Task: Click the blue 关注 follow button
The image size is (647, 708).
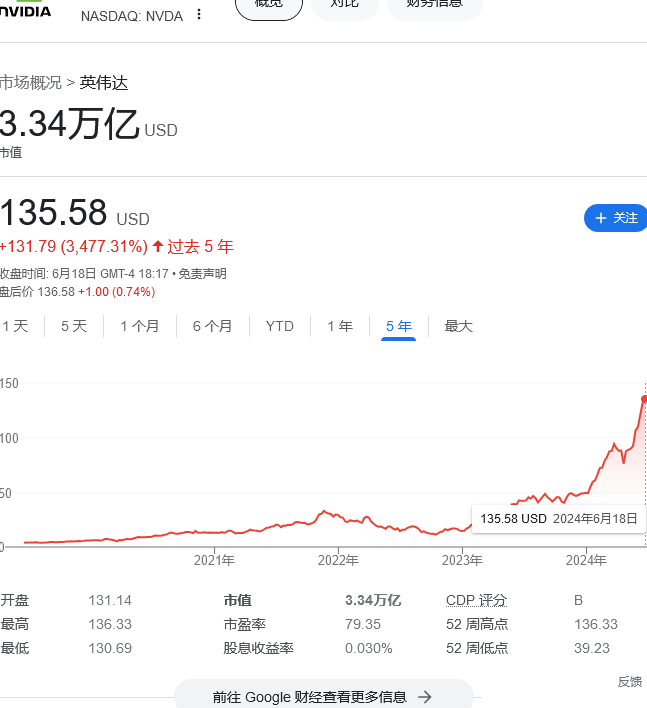Action: click(x=615, y=218)
